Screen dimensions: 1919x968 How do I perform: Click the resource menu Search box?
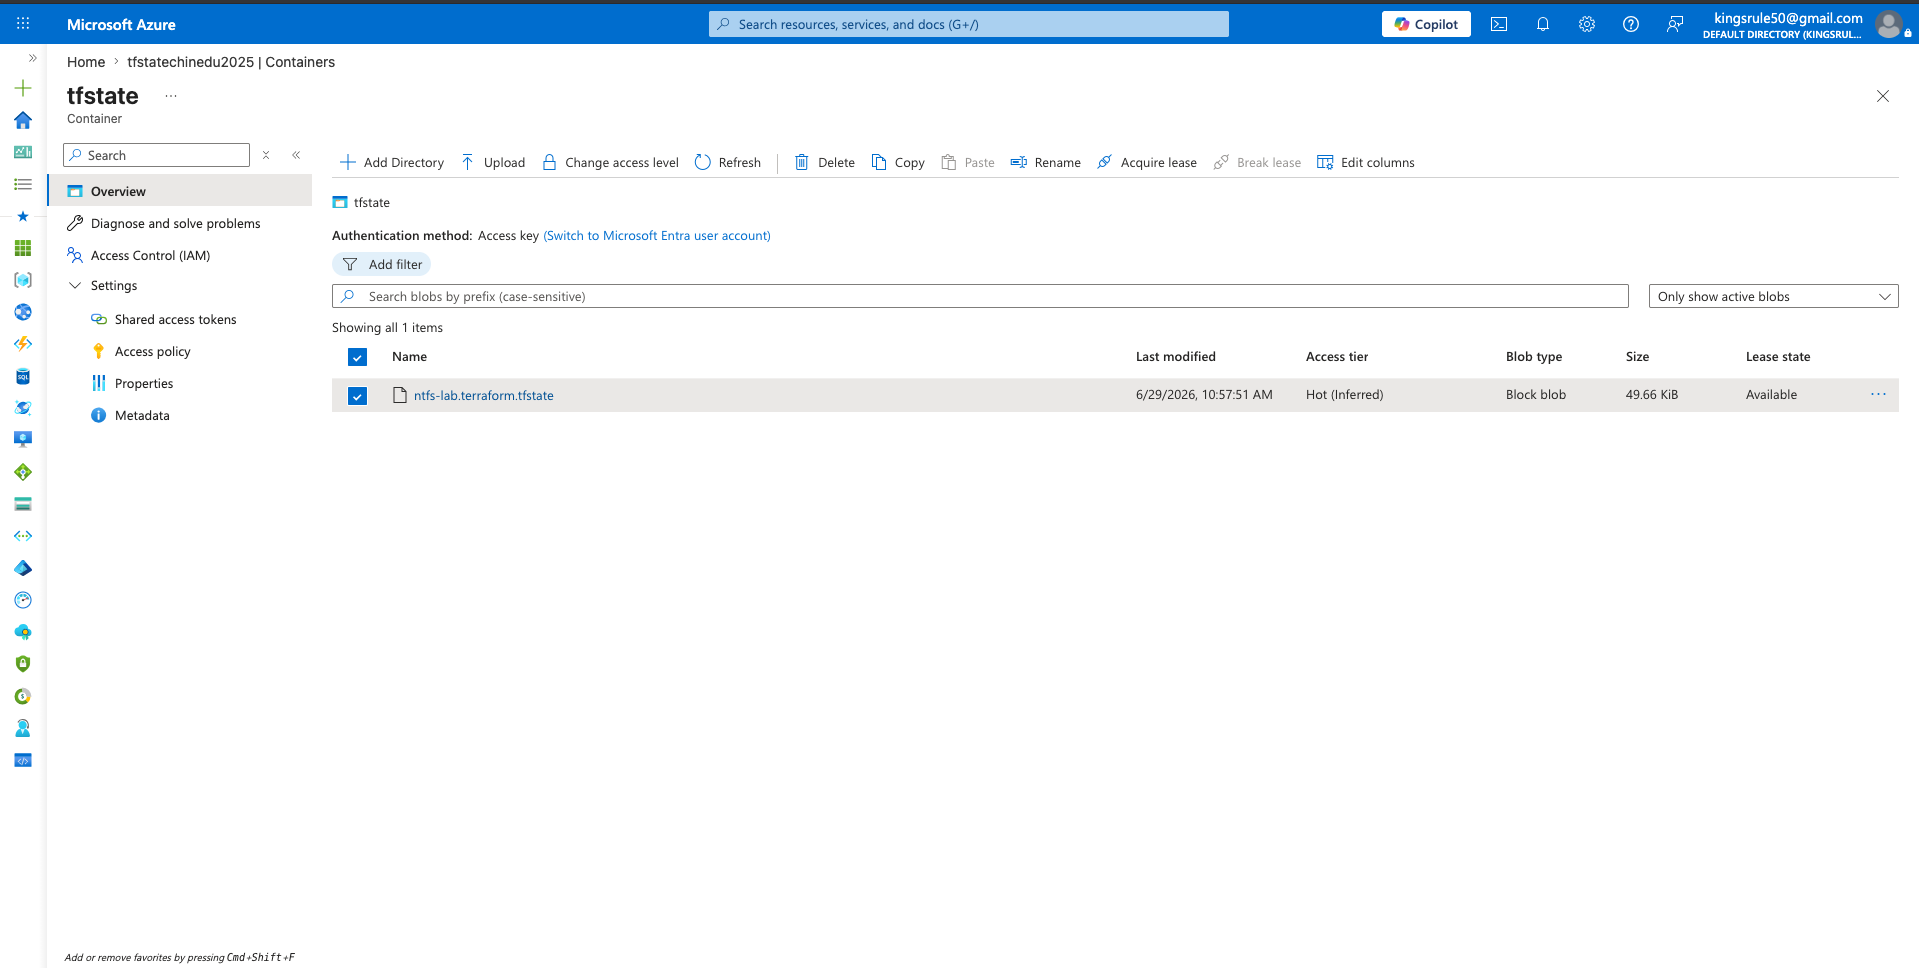(x=156, y=155)
